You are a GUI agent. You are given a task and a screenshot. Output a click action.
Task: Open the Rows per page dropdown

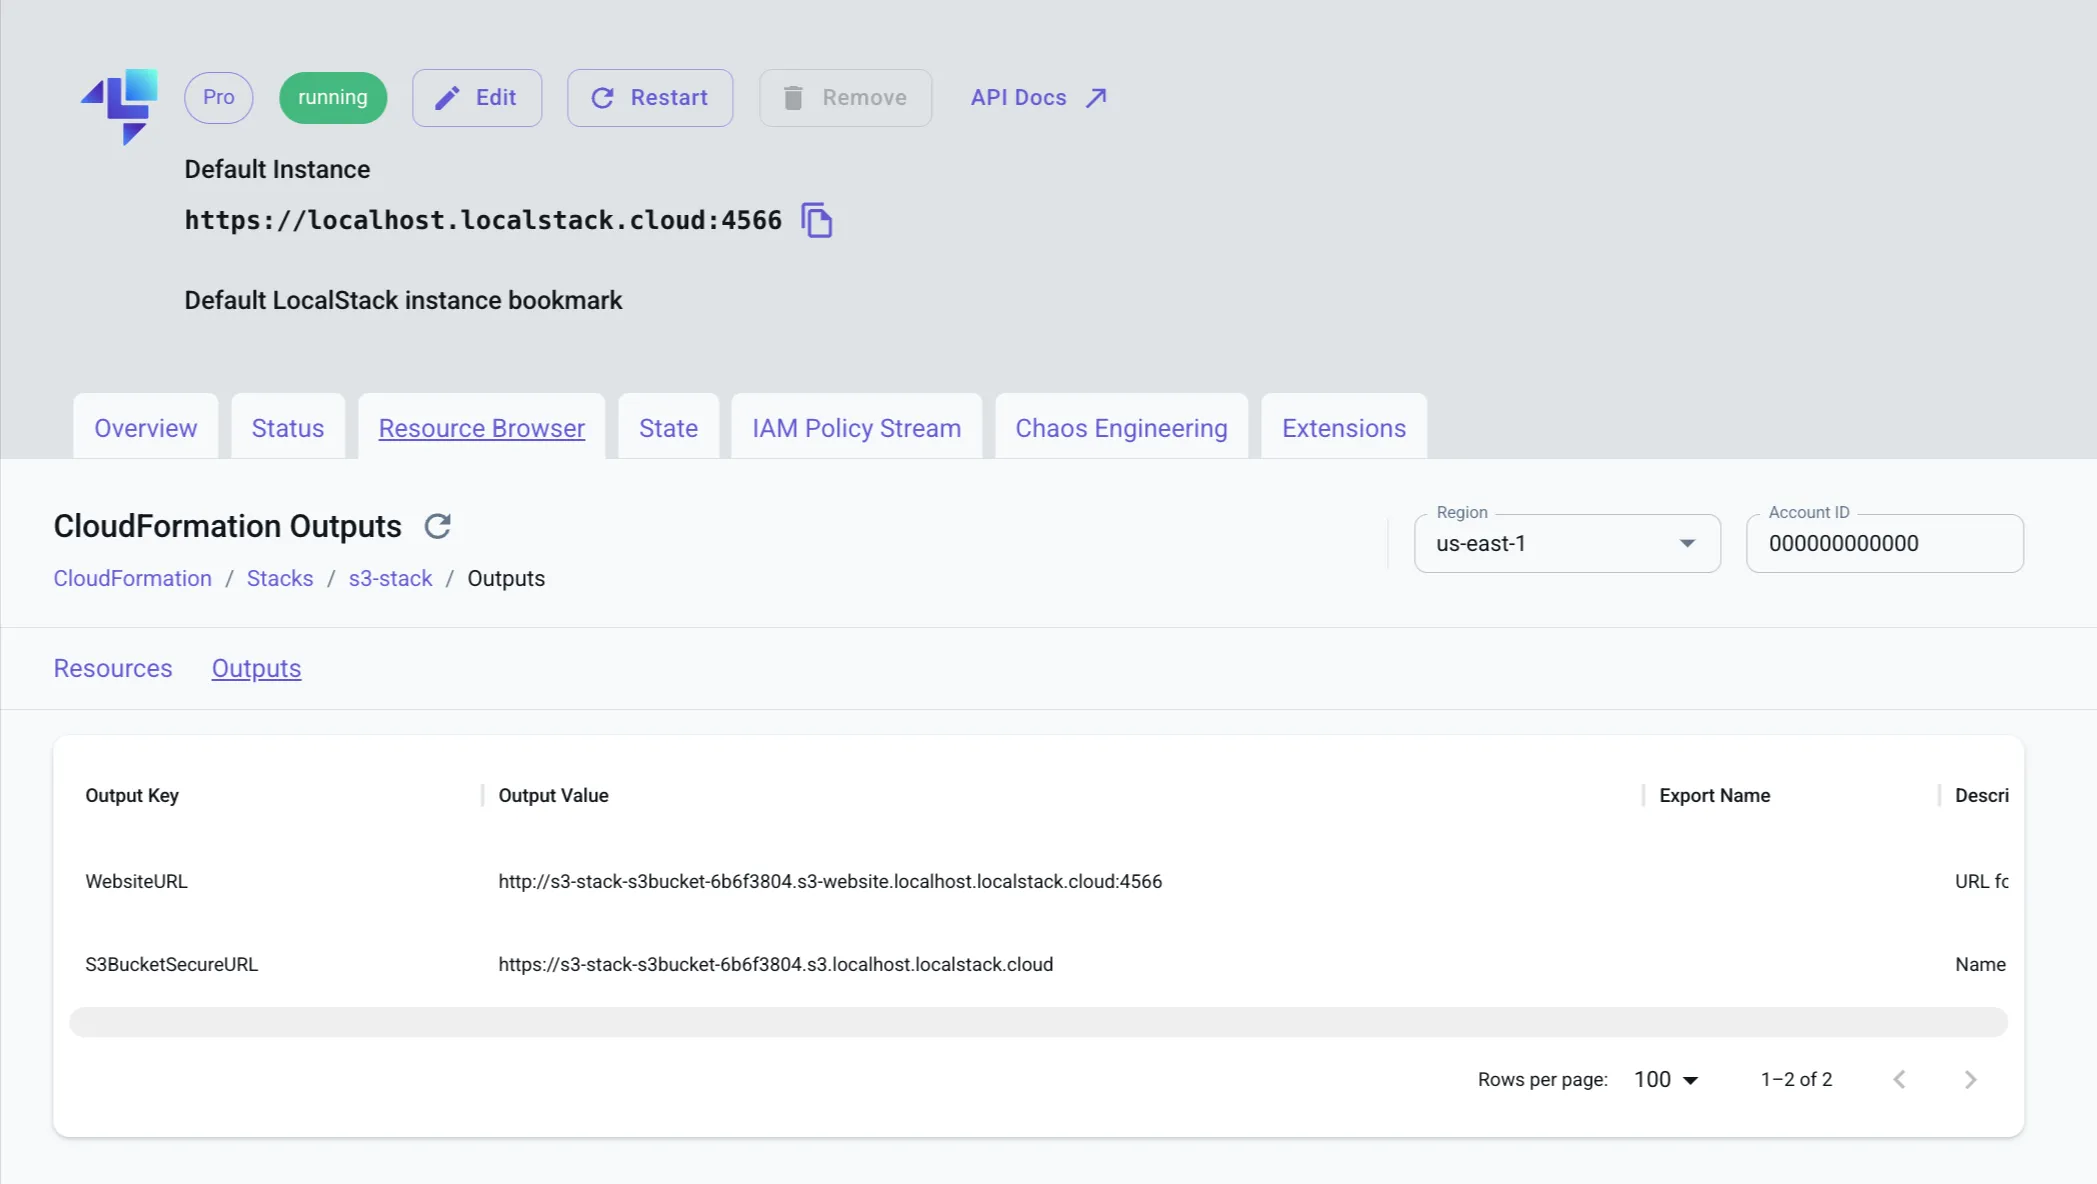pos(1665,1079)
